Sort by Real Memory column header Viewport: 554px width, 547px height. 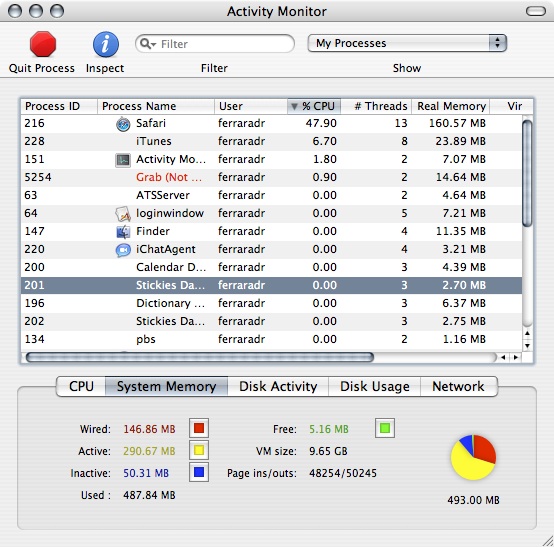pyautogui.click(x=451, y=106)
